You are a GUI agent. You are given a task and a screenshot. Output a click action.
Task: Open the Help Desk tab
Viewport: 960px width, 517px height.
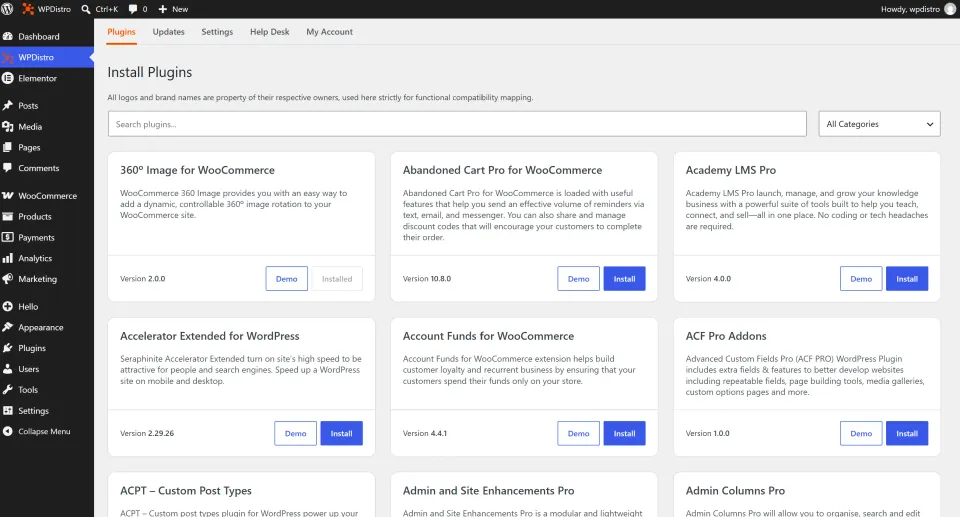pos(269,32)
